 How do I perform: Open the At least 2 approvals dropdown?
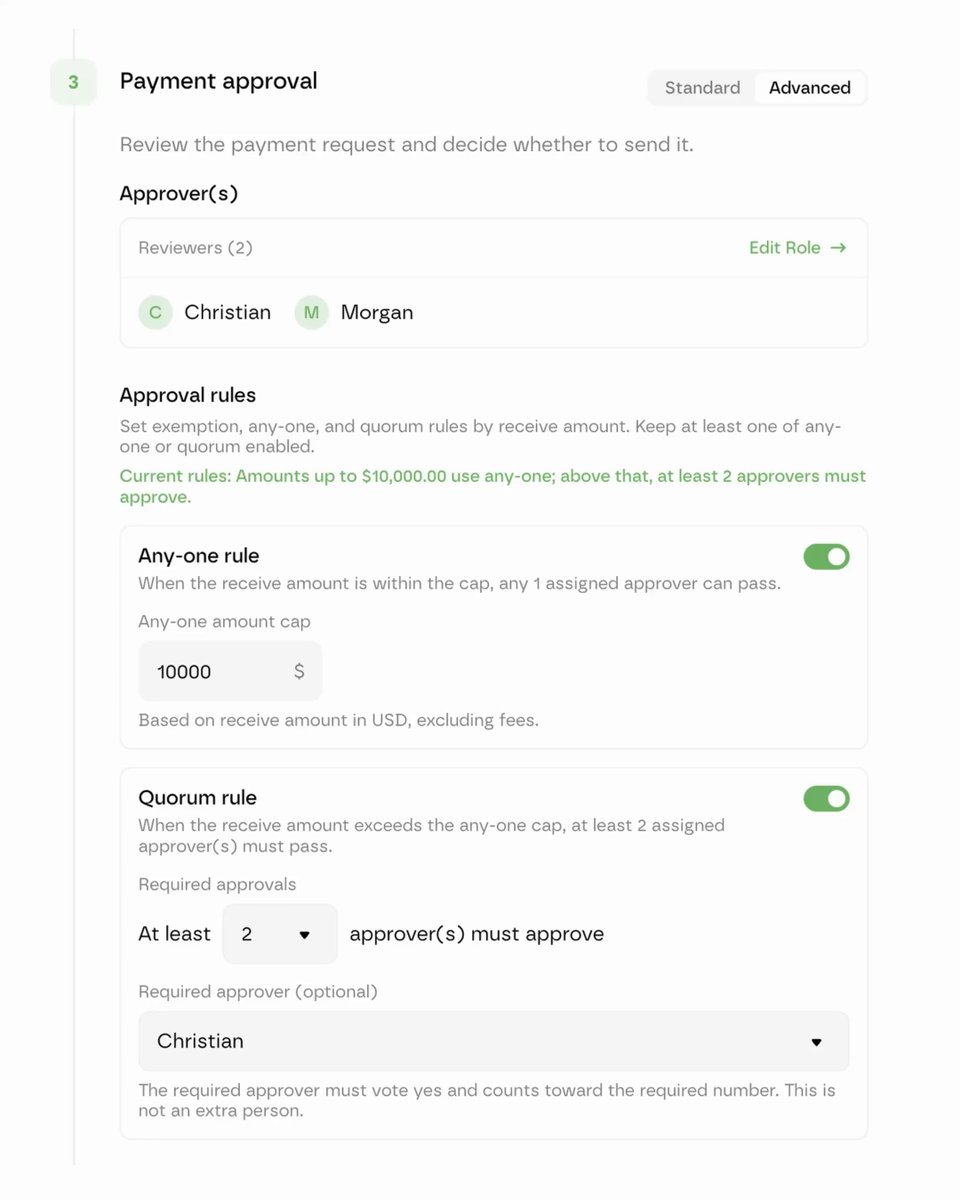pyautogui.click(x=280, y=934)
